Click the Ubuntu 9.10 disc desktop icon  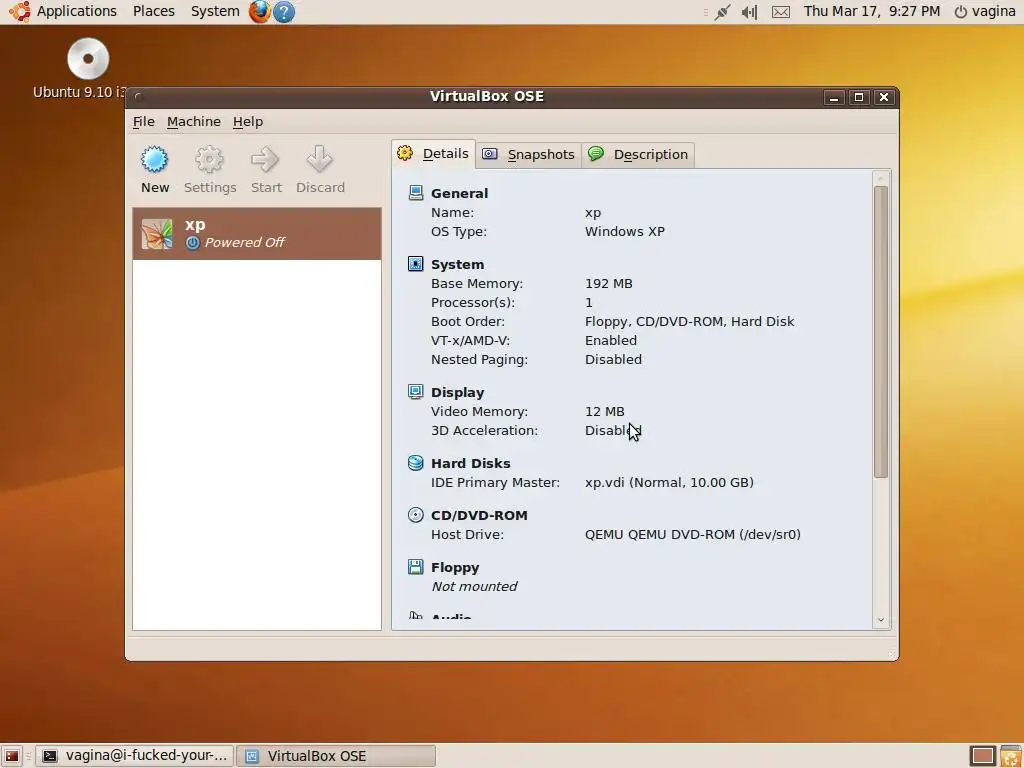(x=88, y=59)
